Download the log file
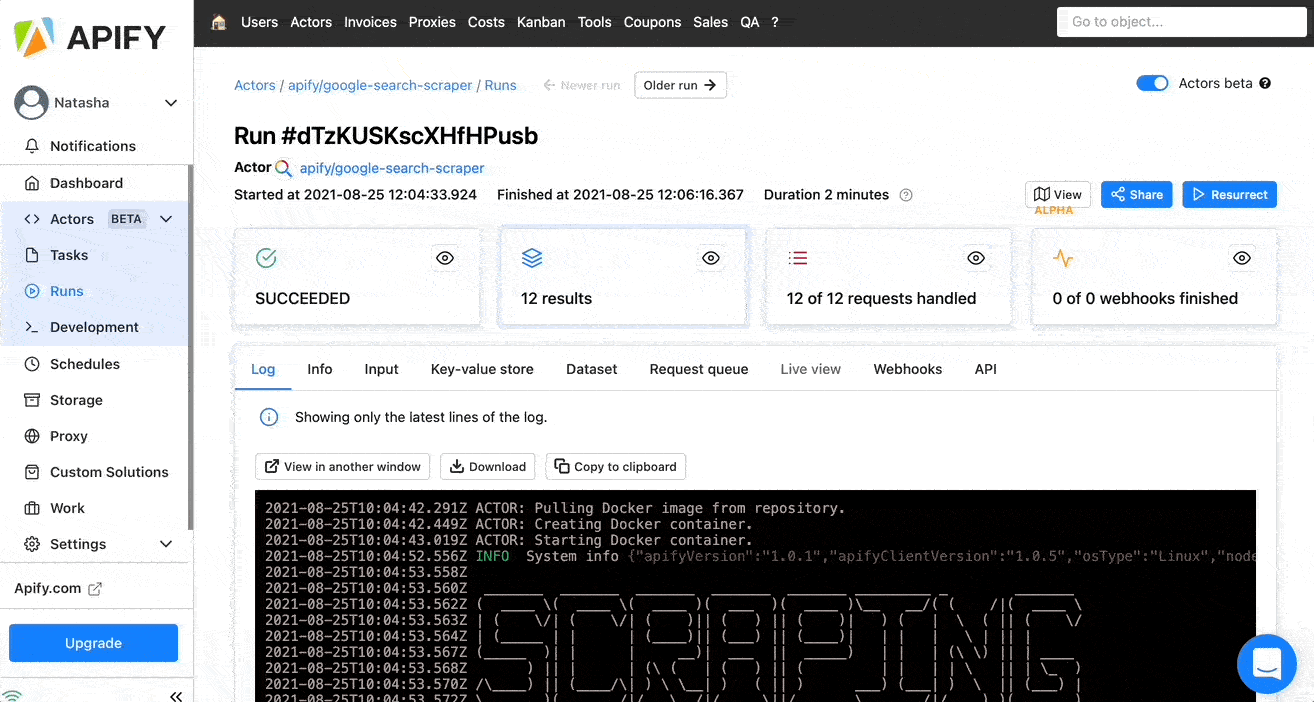 point(488,466)
